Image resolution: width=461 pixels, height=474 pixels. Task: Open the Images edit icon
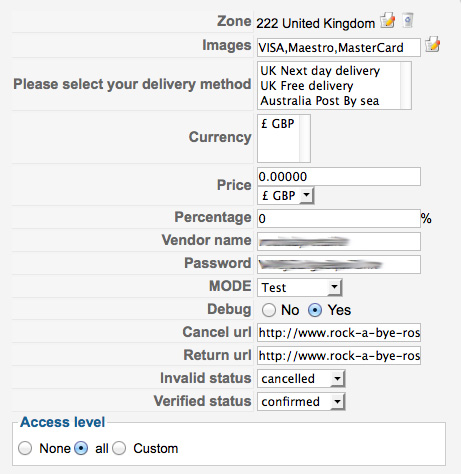click(x=432, y=44)
